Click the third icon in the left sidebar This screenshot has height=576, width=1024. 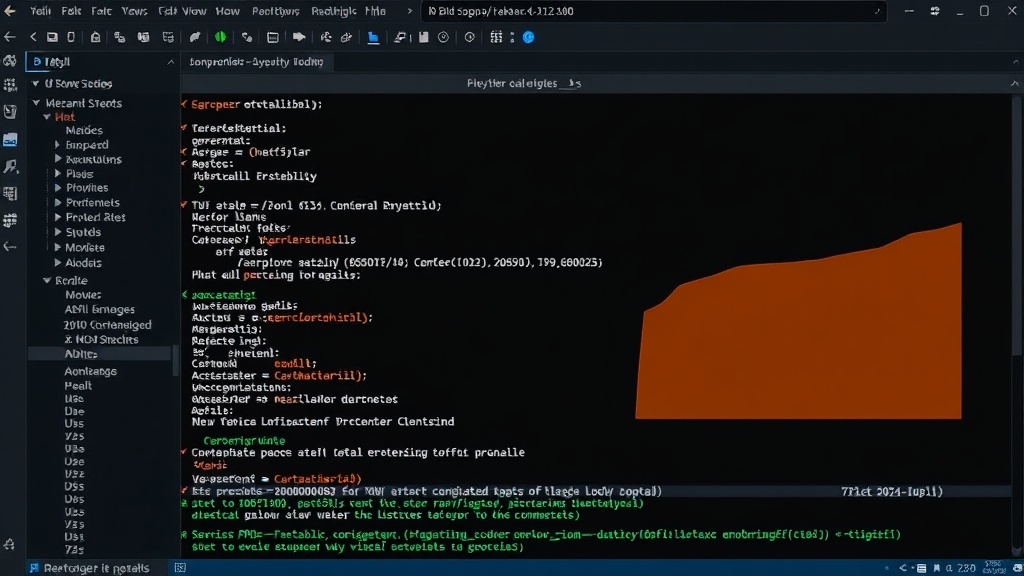tap(10, 112)
